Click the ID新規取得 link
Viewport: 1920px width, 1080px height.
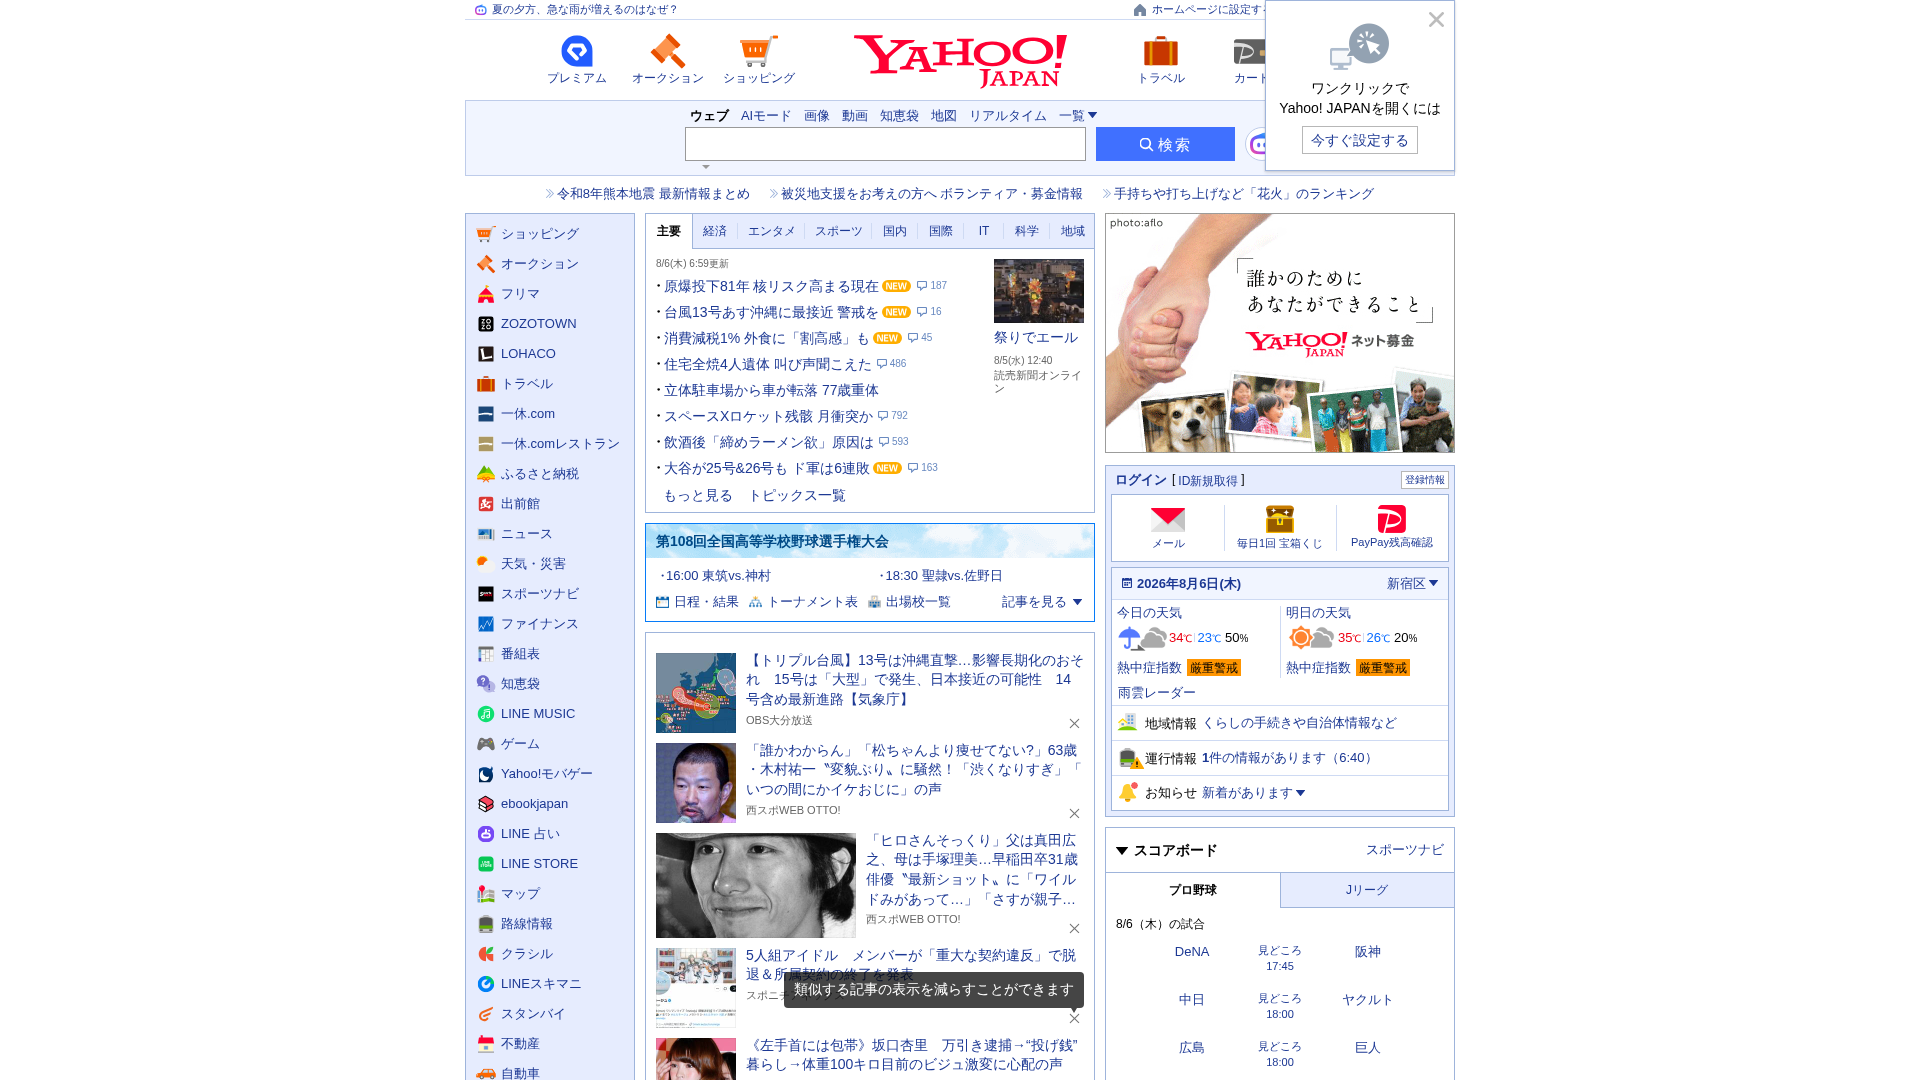coord(1208,481)
